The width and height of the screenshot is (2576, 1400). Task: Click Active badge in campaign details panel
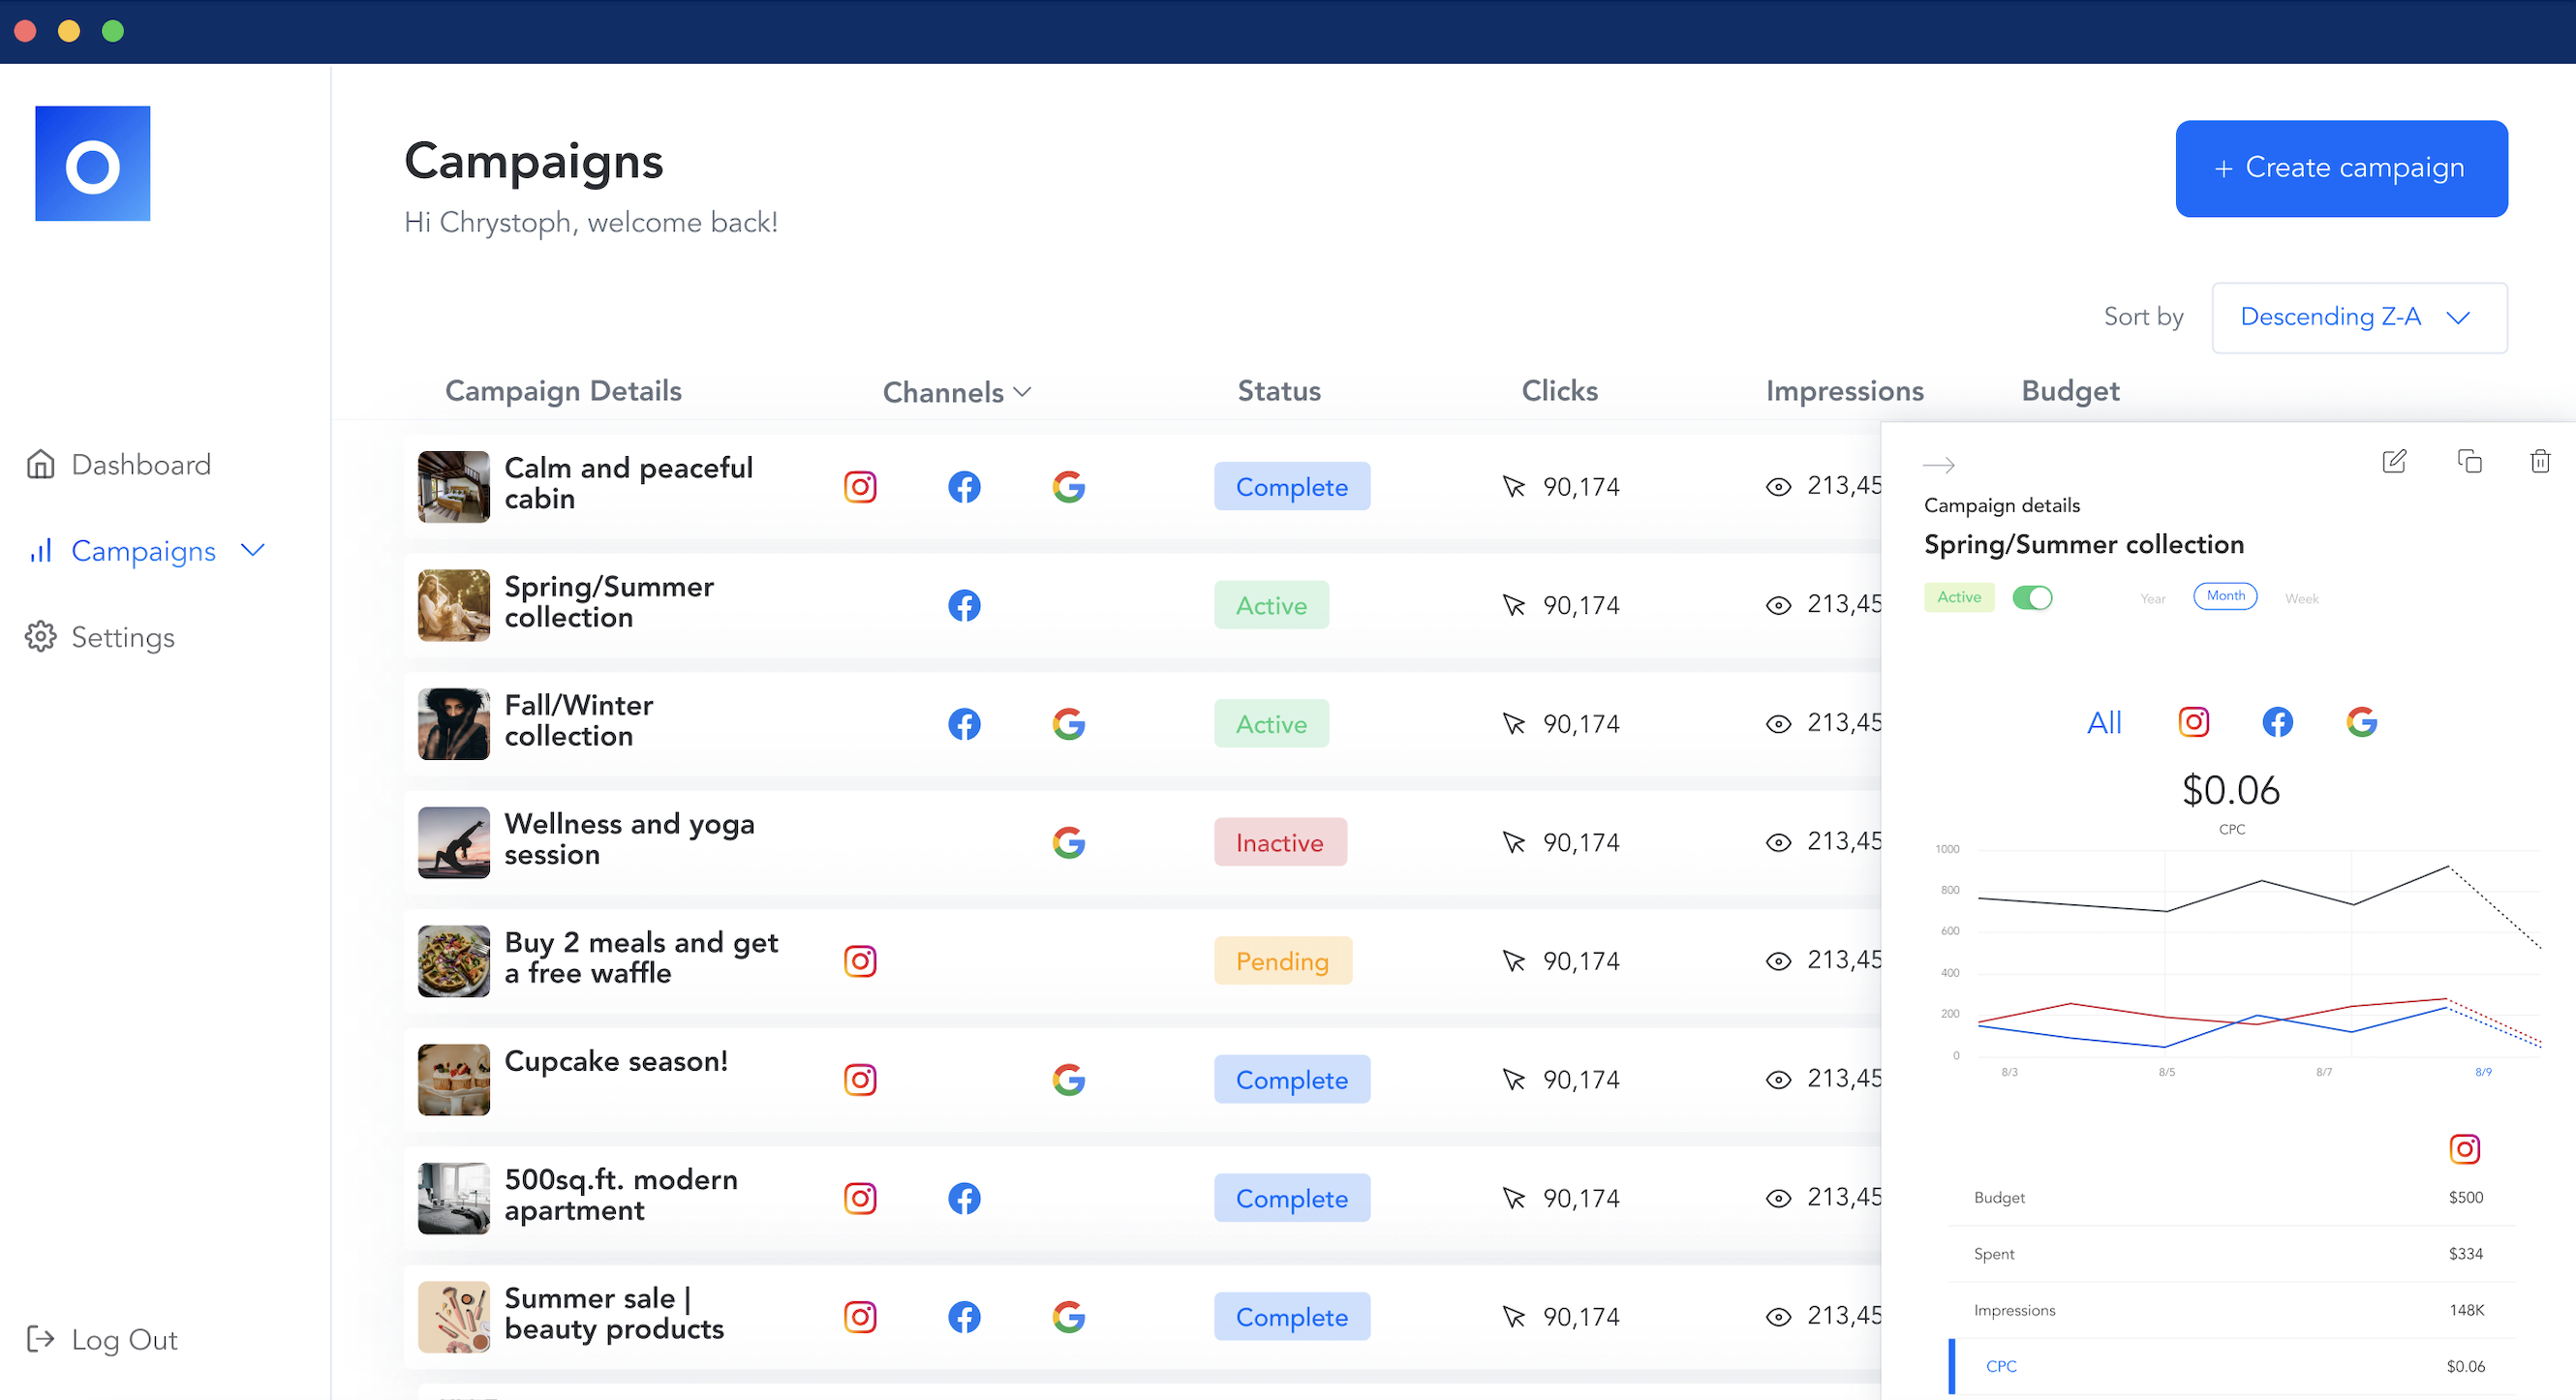(x=1959, y=597)
